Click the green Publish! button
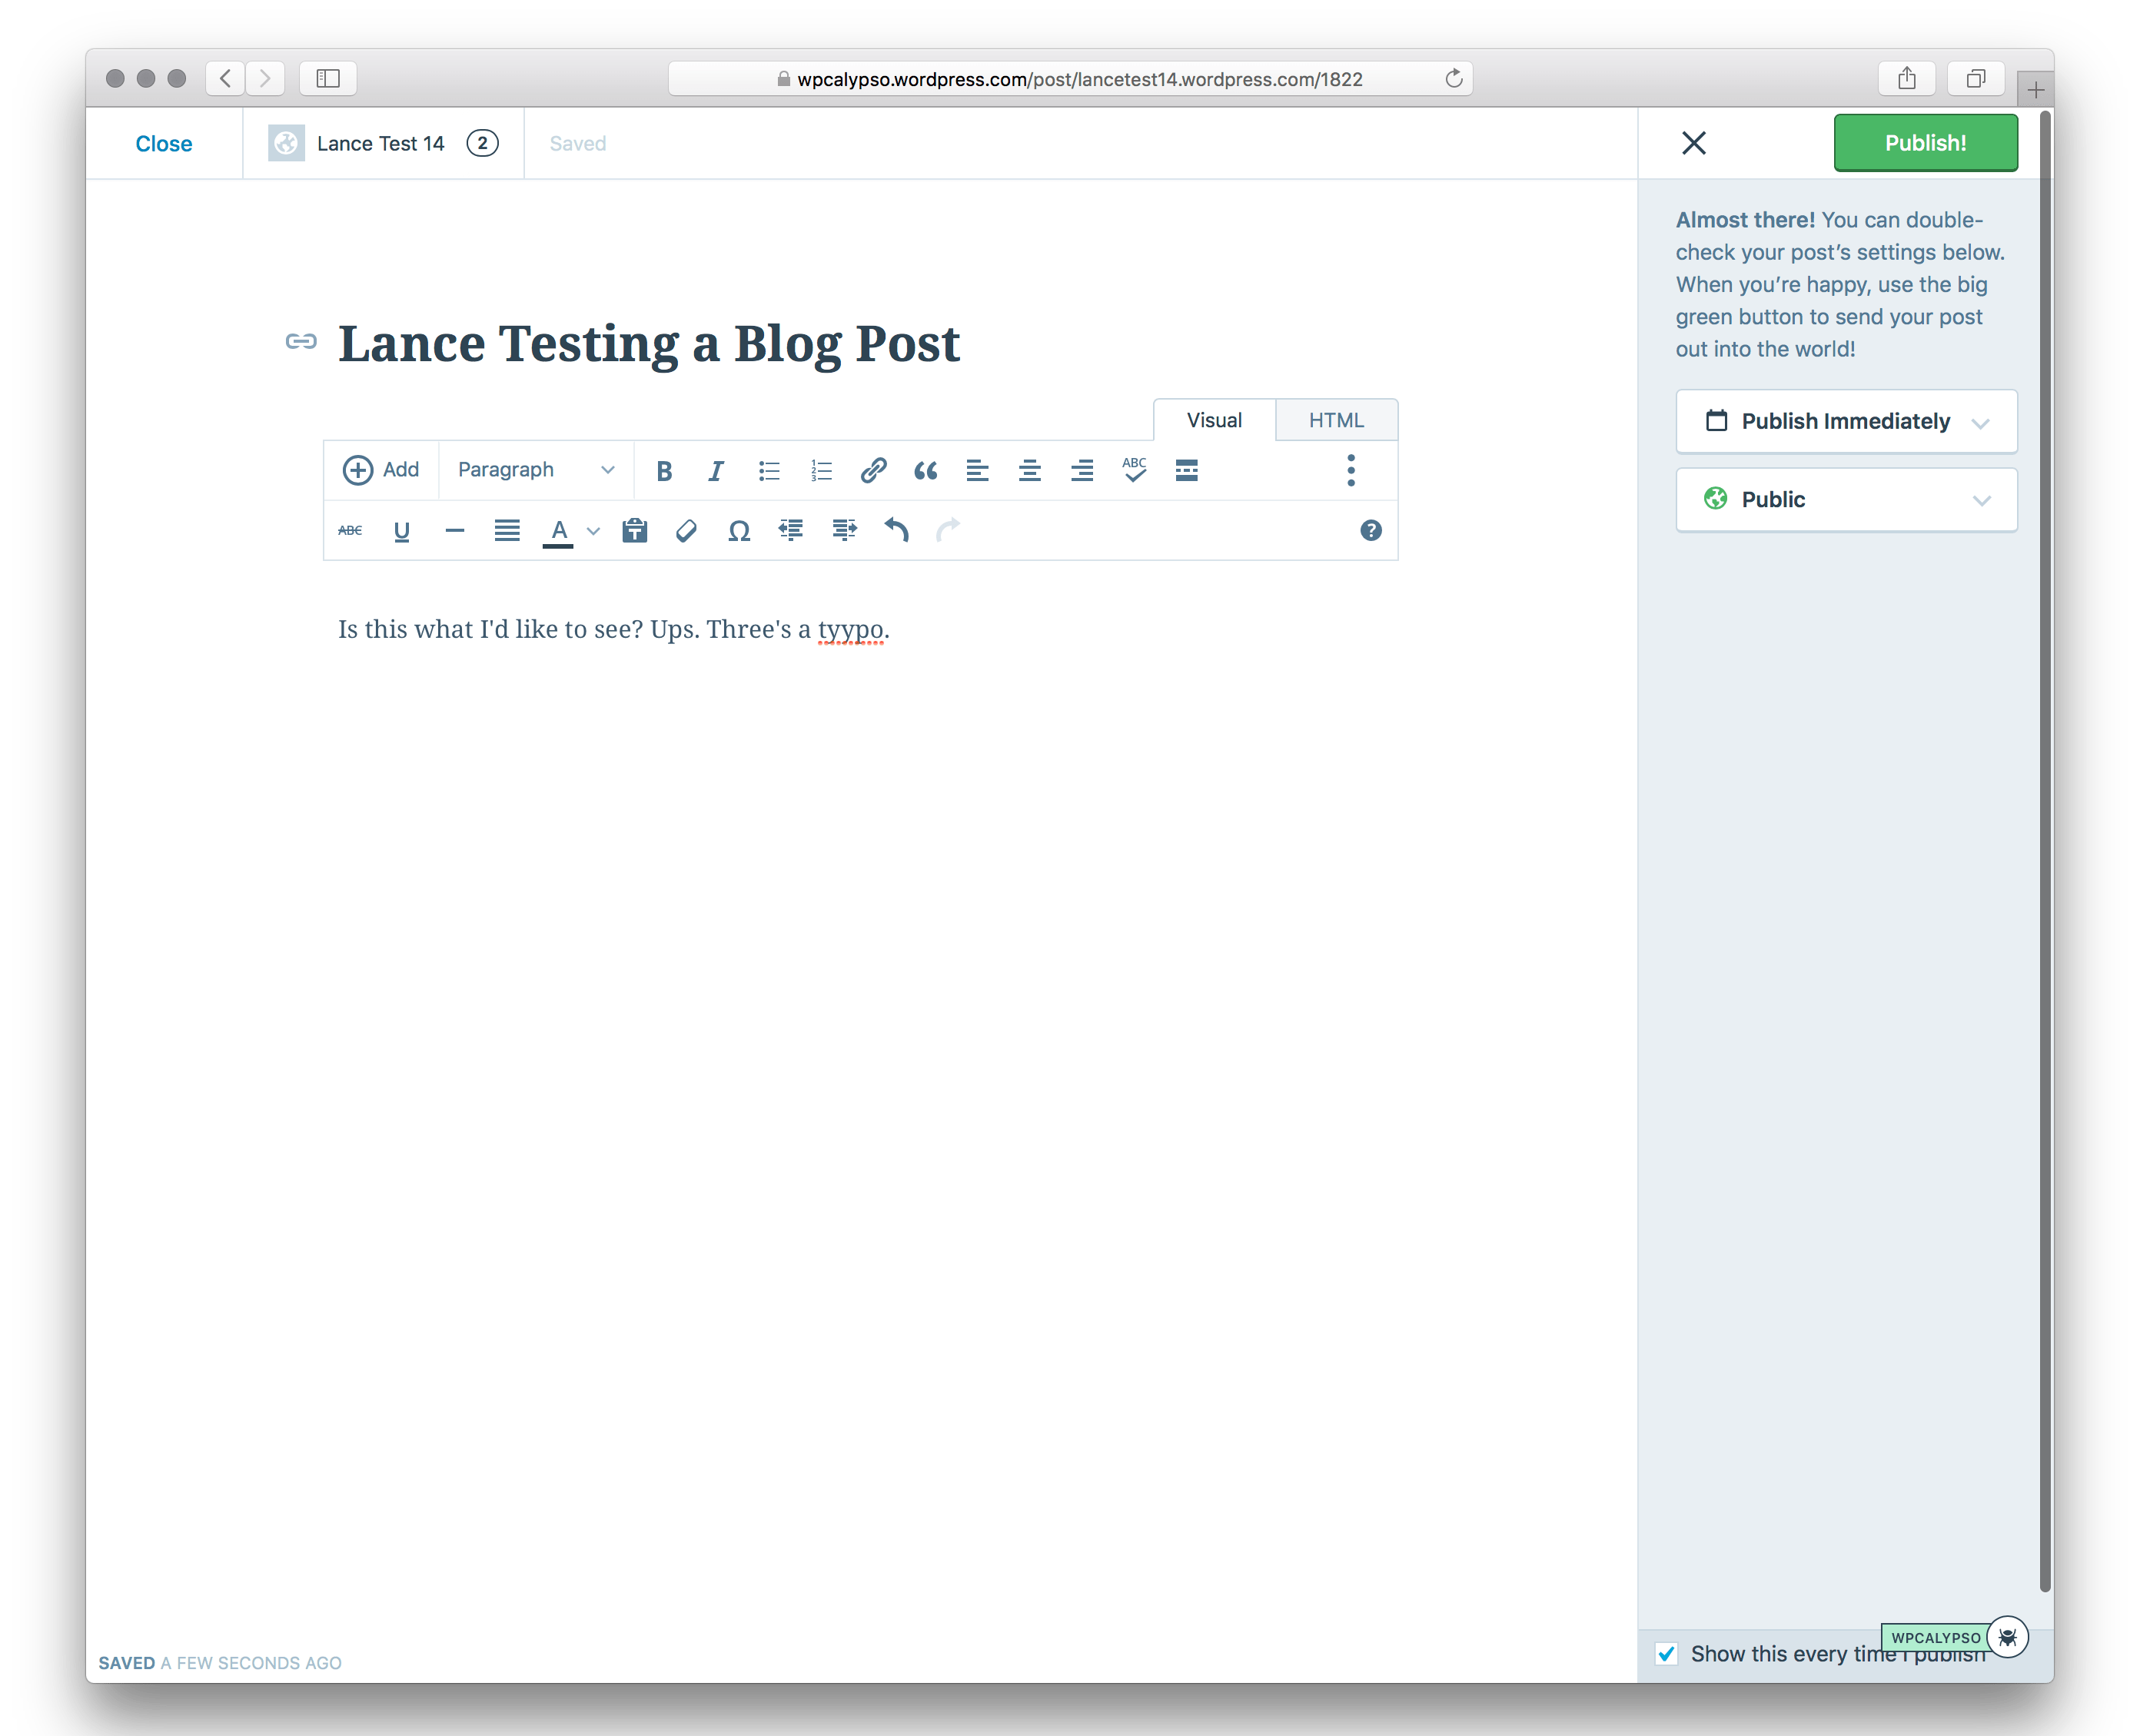 pos(1924,142)
